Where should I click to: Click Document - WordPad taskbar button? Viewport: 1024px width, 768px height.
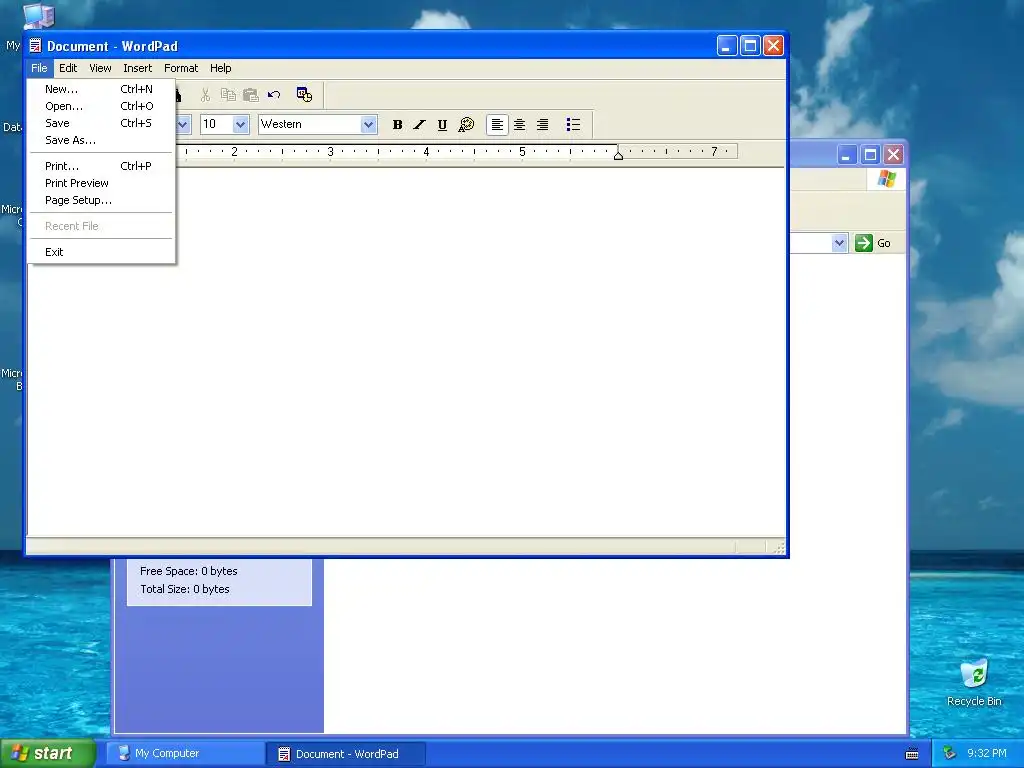(x=346, y=754)
